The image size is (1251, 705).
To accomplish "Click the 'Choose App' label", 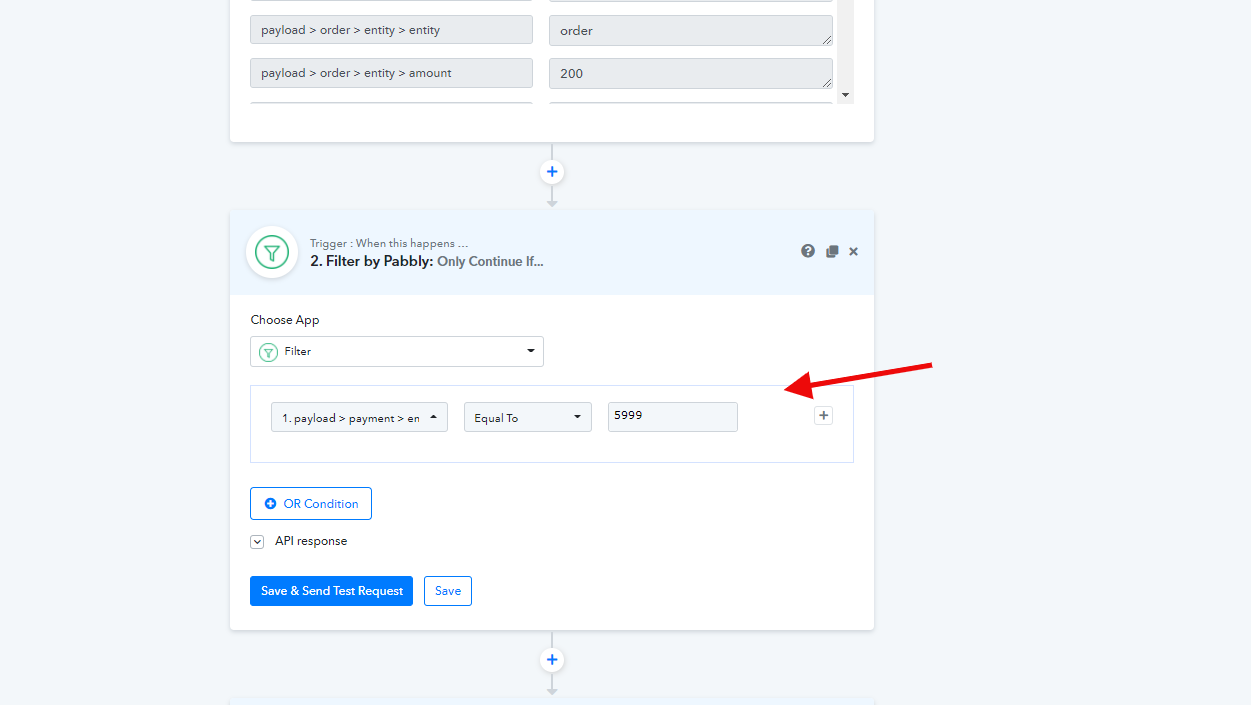I will click(x=285, y=320).
